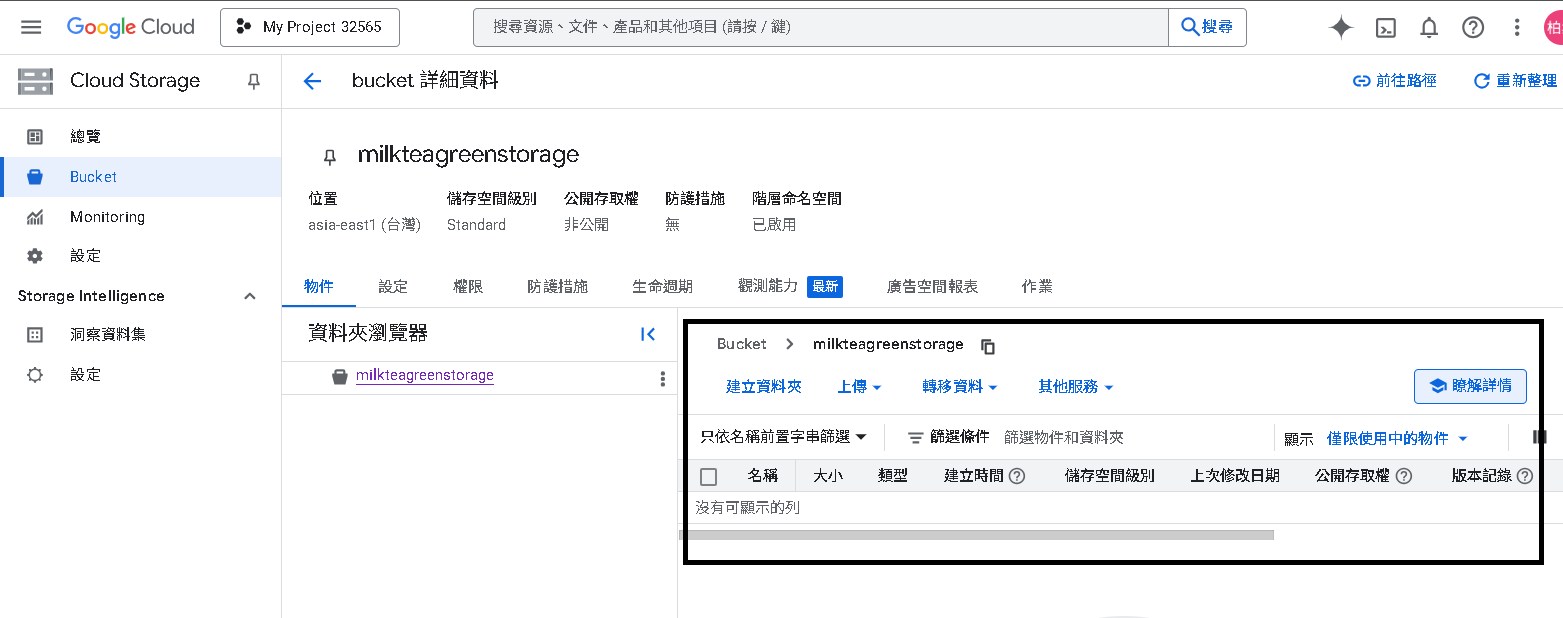1563x618 pixels.
Task: Click the 建立資料夾 button
Action: [764, 387]
